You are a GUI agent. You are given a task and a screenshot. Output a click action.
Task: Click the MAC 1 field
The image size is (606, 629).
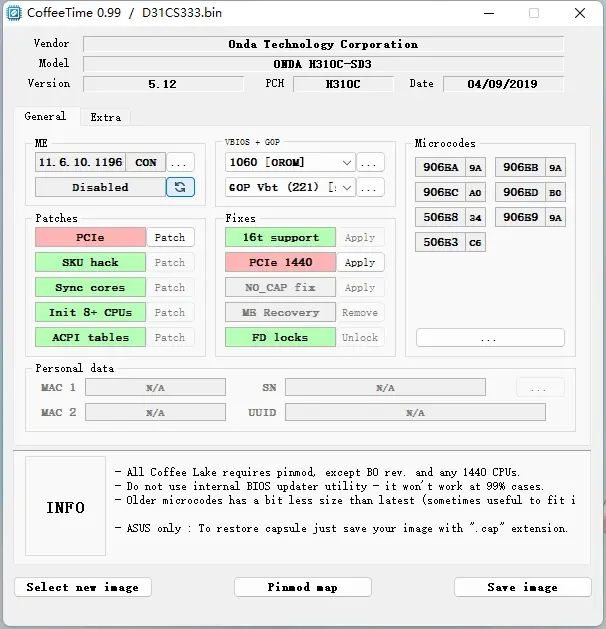coord(155,388)
